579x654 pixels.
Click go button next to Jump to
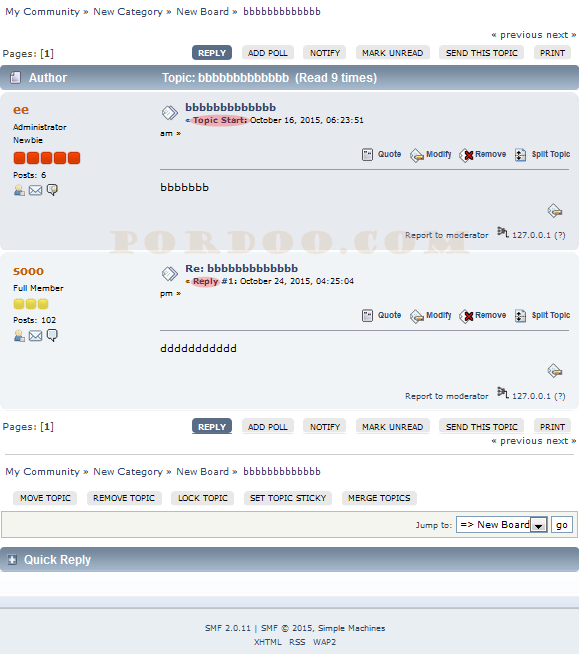tap(561, 525)
